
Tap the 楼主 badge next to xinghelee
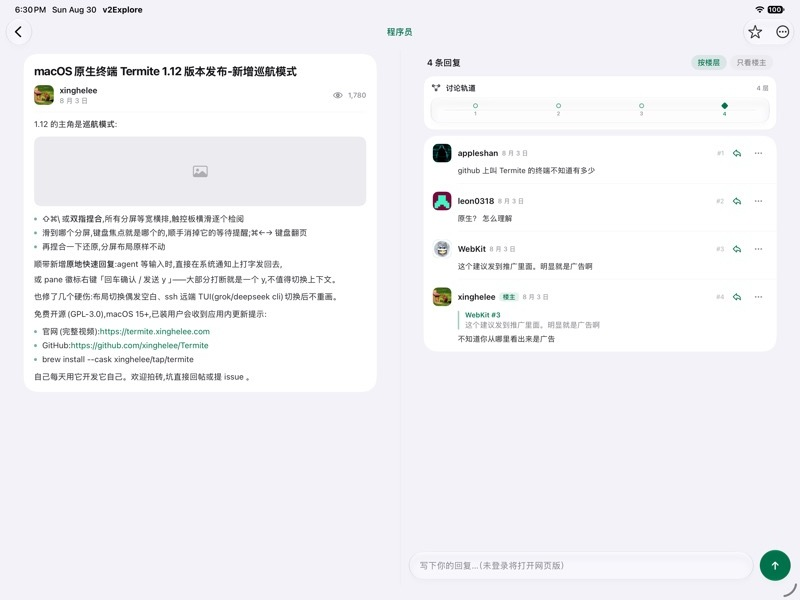pyautogui.click(x=508, y=297)
